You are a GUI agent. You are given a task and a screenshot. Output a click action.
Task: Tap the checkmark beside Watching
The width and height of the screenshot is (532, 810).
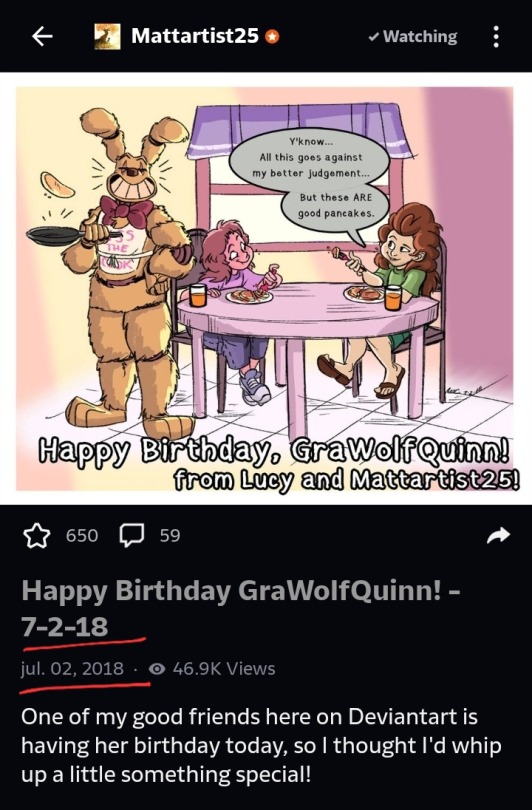[373, 37]
